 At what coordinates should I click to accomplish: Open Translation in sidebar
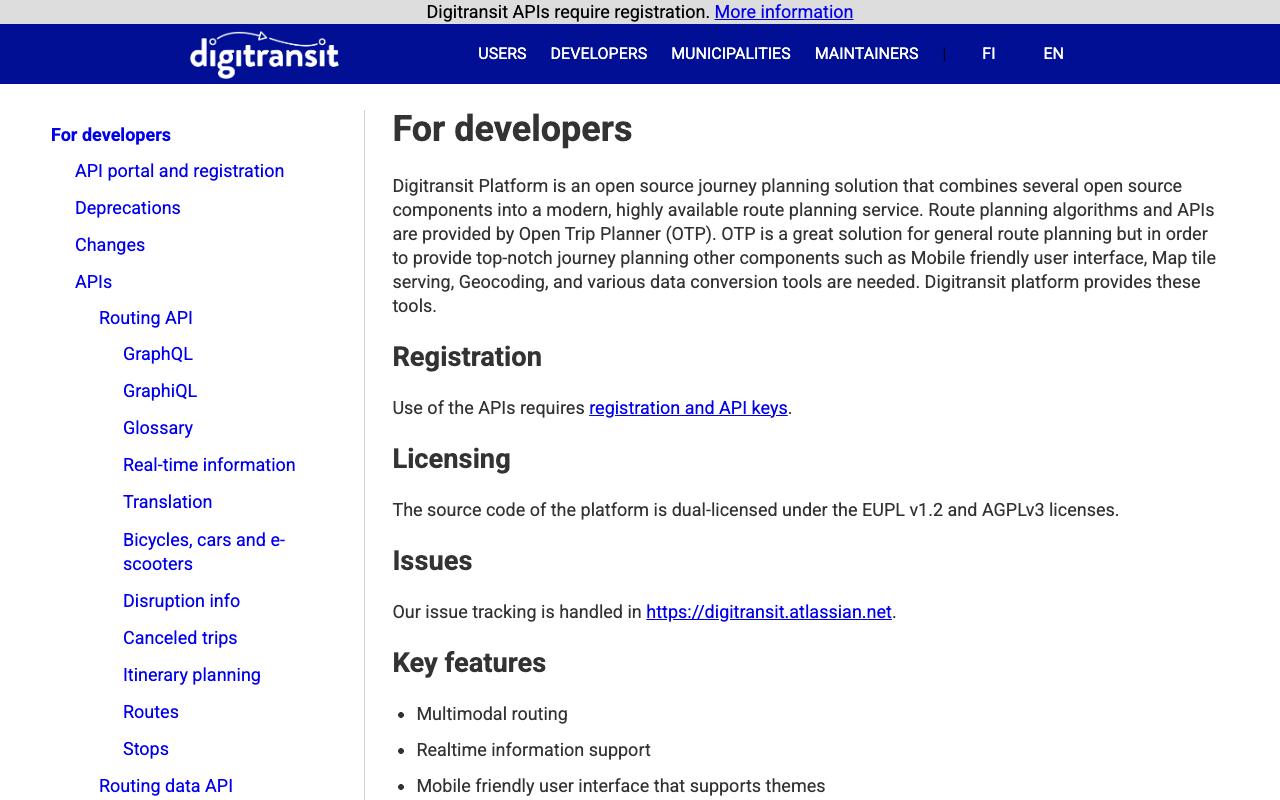click(x=168, y=502)
